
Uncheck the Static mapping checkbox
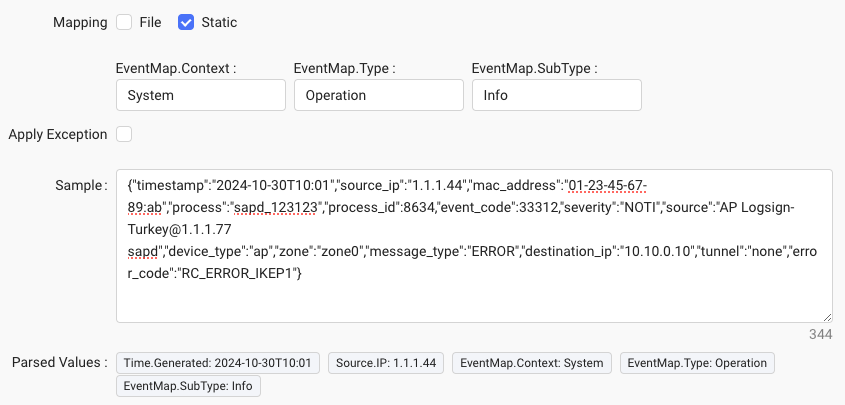[x=186, y=22]
